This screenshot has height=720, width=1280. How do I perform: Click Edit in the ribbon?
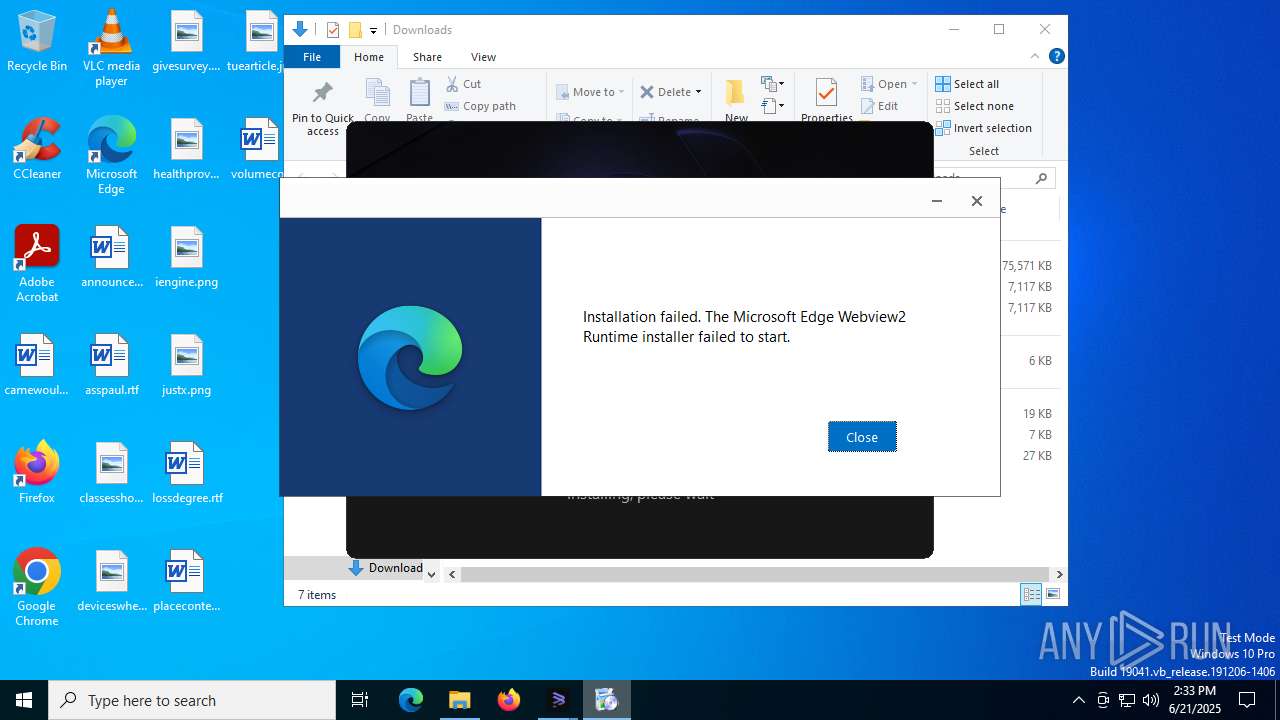(x=880, y=106)
